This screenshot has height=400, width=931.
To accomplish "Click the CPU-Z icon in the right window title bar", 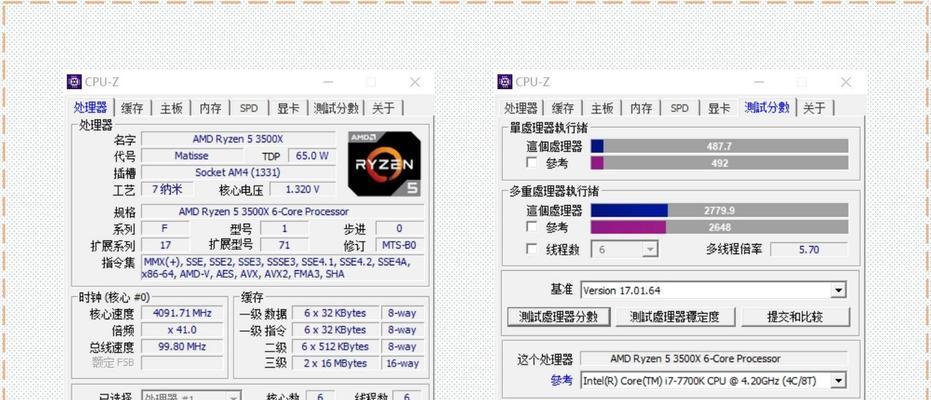I will pyautogui.click(x=505, y=82).
